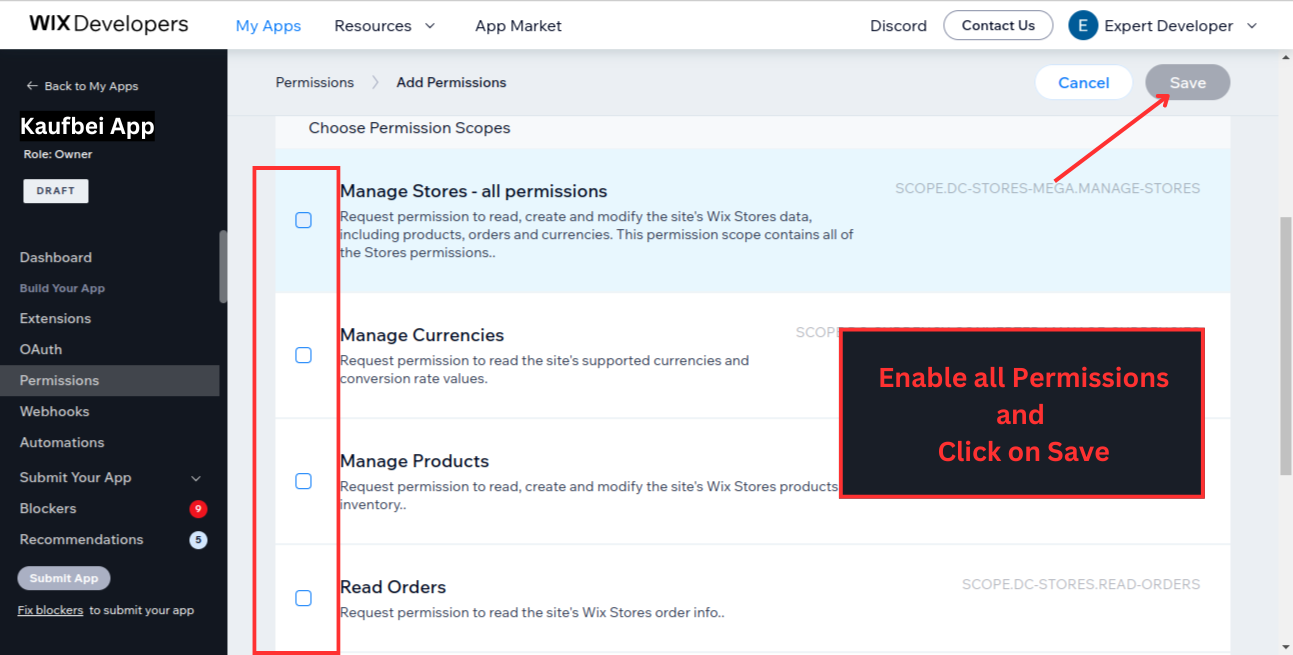
Task: Go to the My Apps tab
Action: [268, 26]
